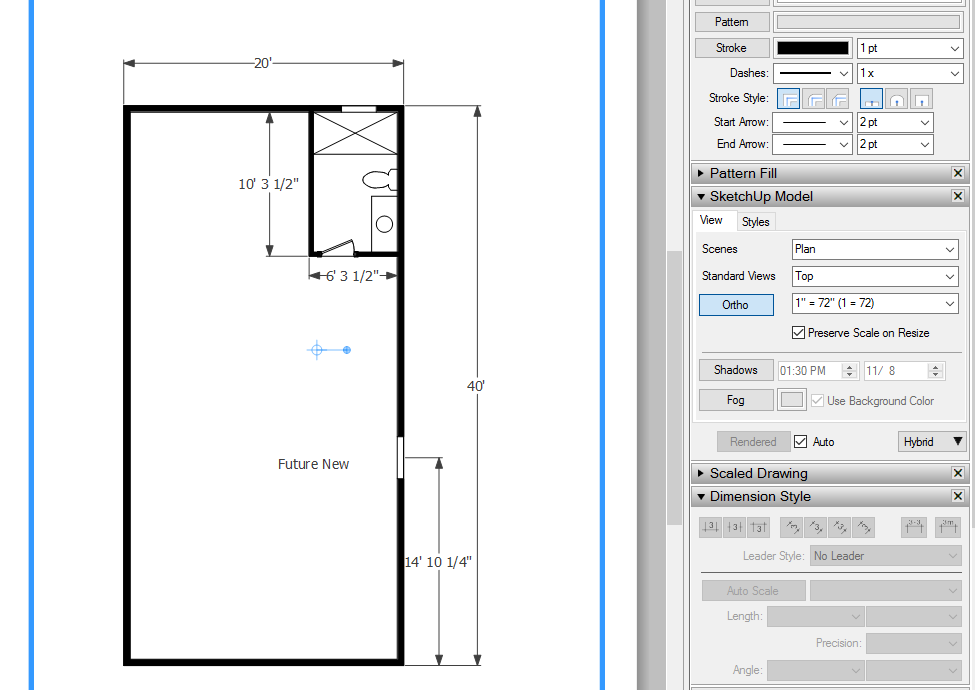Select the round end cap style

[x=897, y=99]
